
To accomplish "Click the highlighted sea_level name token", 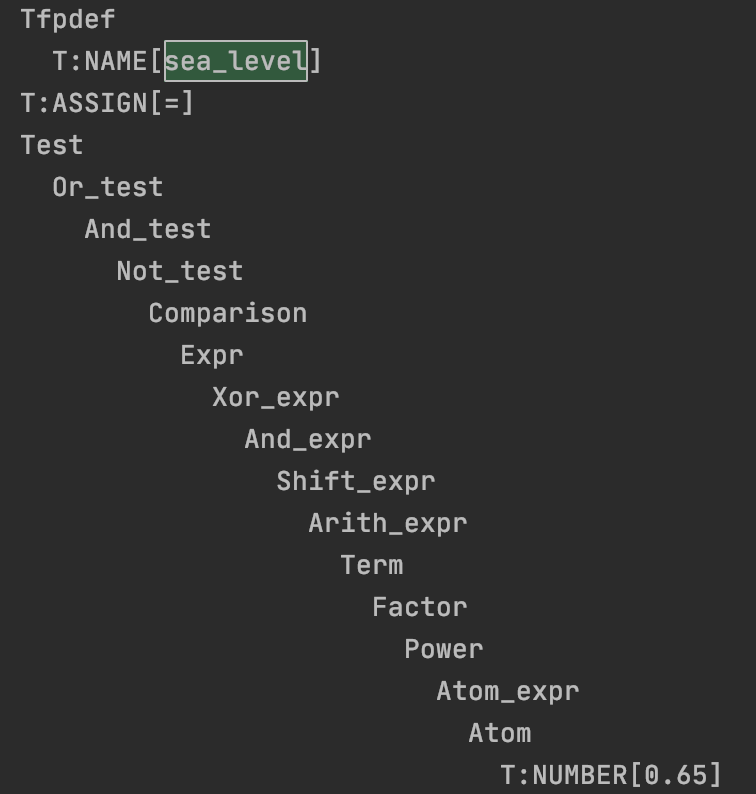I will (236, 61).
